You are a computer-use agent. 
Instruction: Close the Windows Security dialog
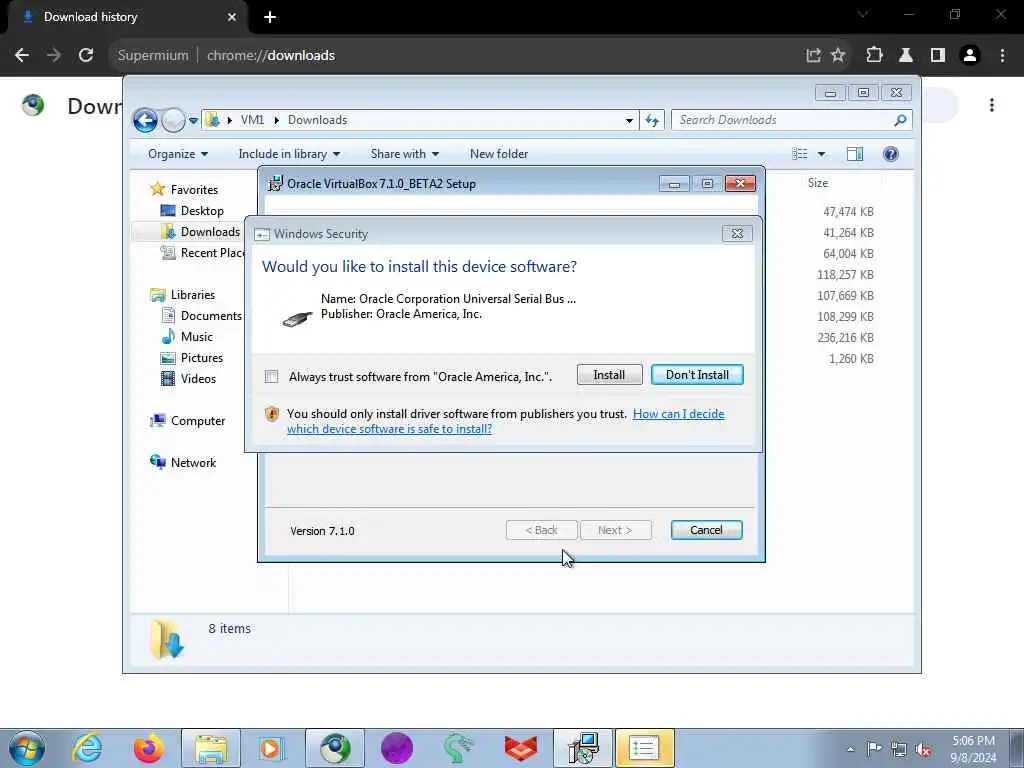pos(737,234)
